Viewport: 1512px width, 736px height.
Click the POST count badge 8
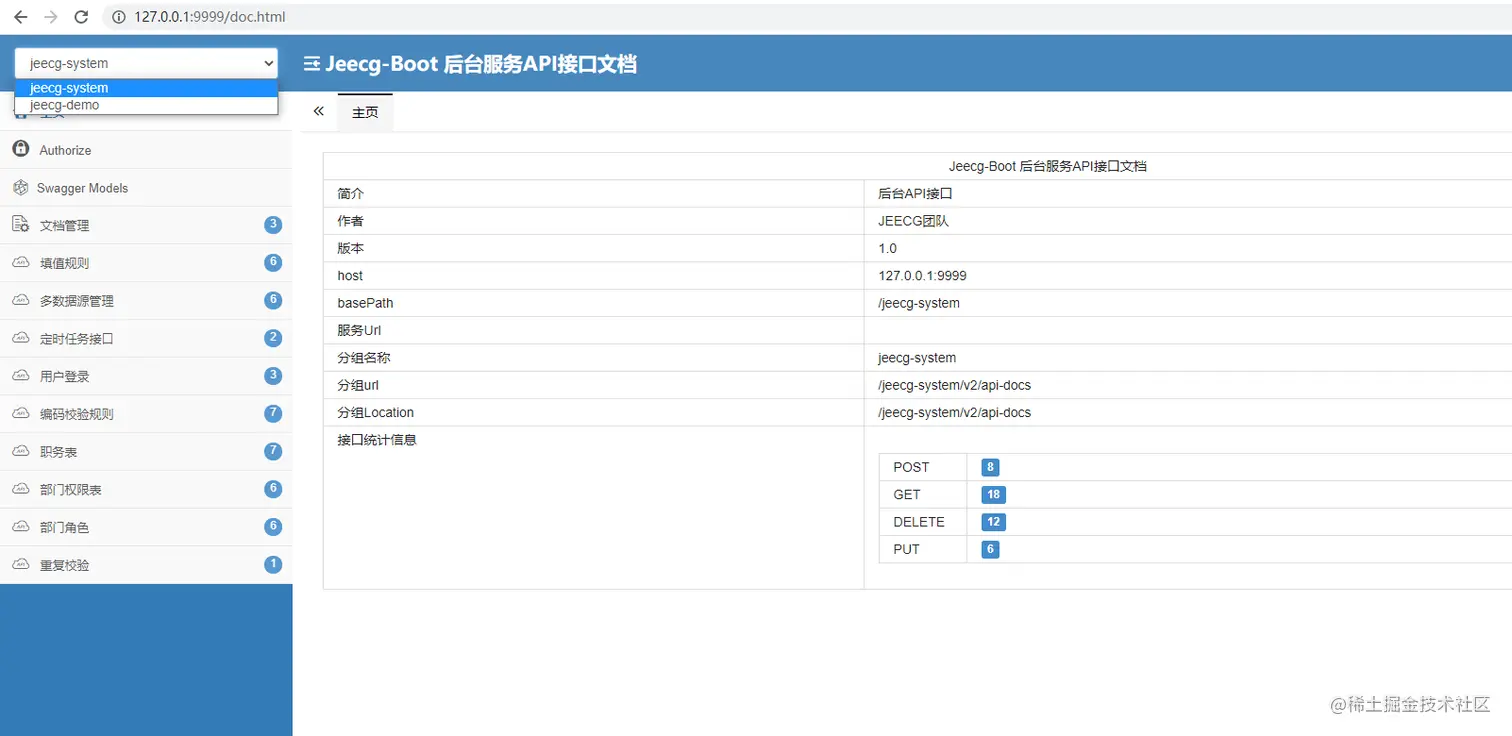point(990,467)
